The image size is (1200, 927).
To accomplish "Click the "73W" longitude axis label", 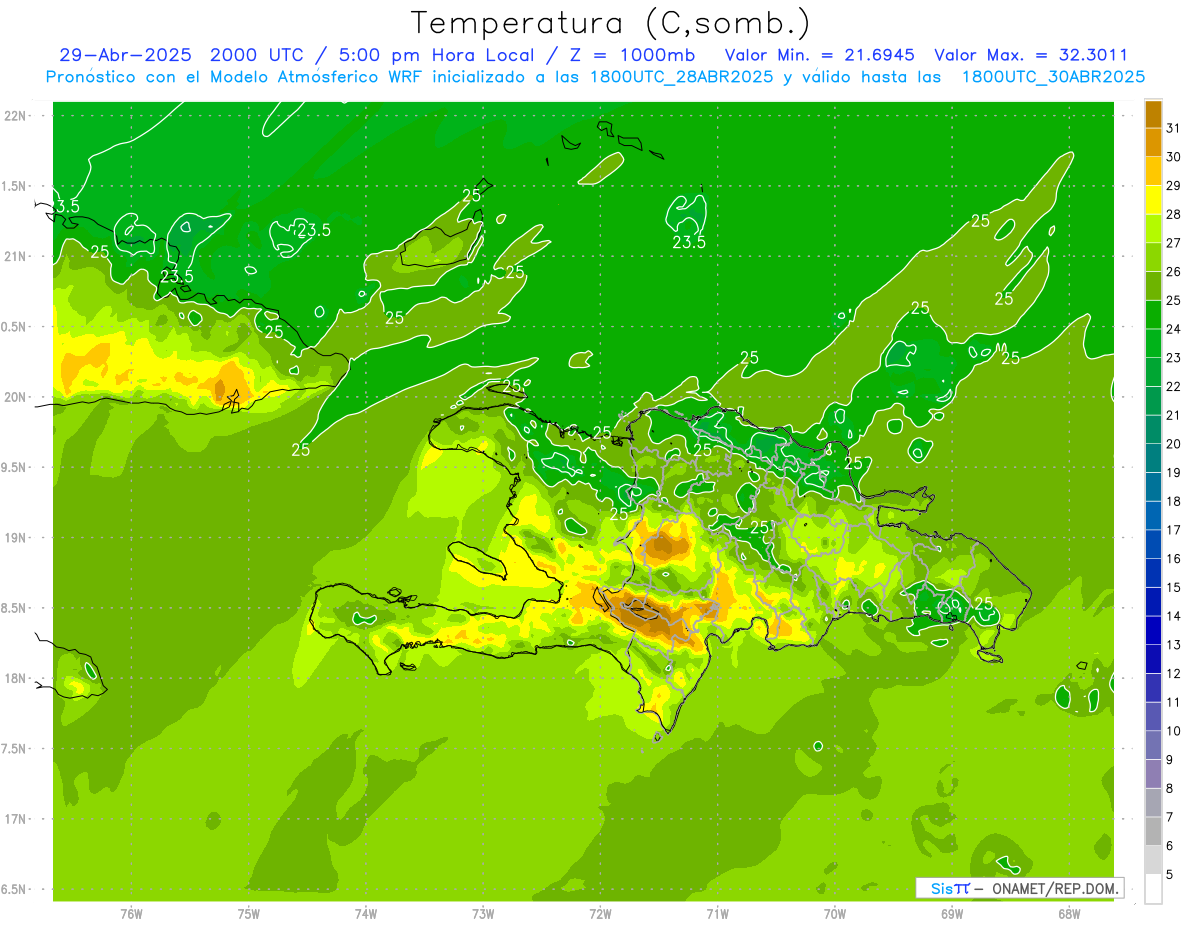I will (483, 914).
